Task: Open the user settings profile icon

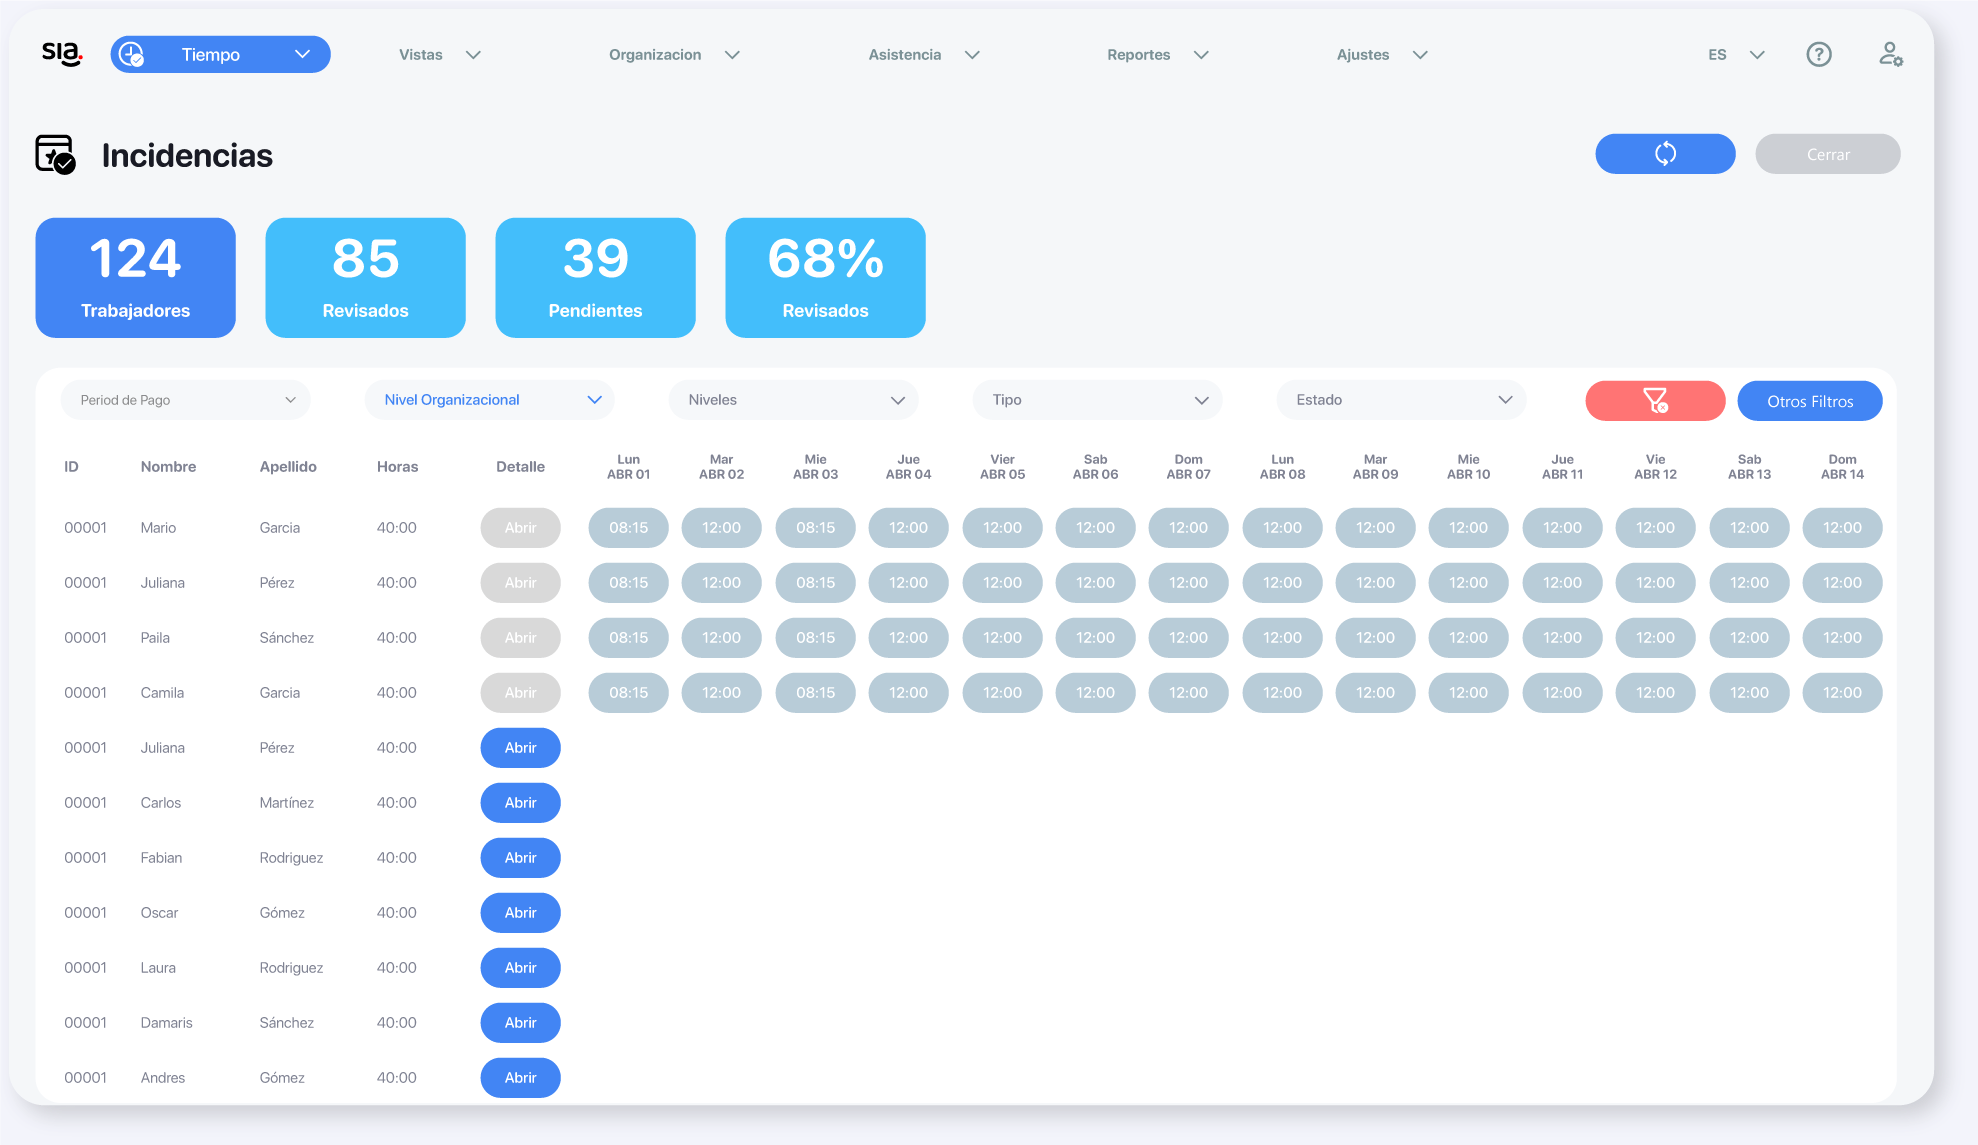Action: tap(1889, 54)
